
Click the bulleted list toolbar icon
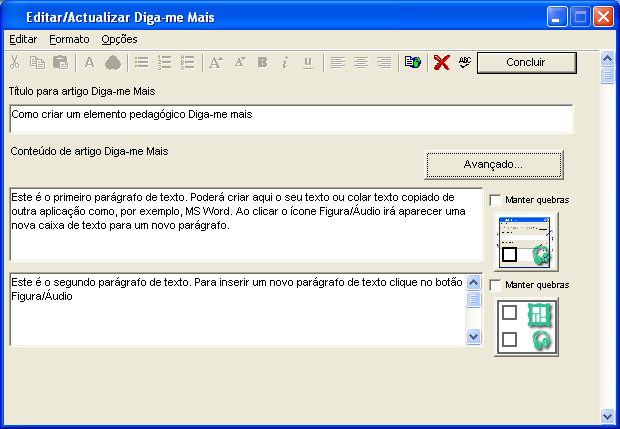[x=142, y=63]
